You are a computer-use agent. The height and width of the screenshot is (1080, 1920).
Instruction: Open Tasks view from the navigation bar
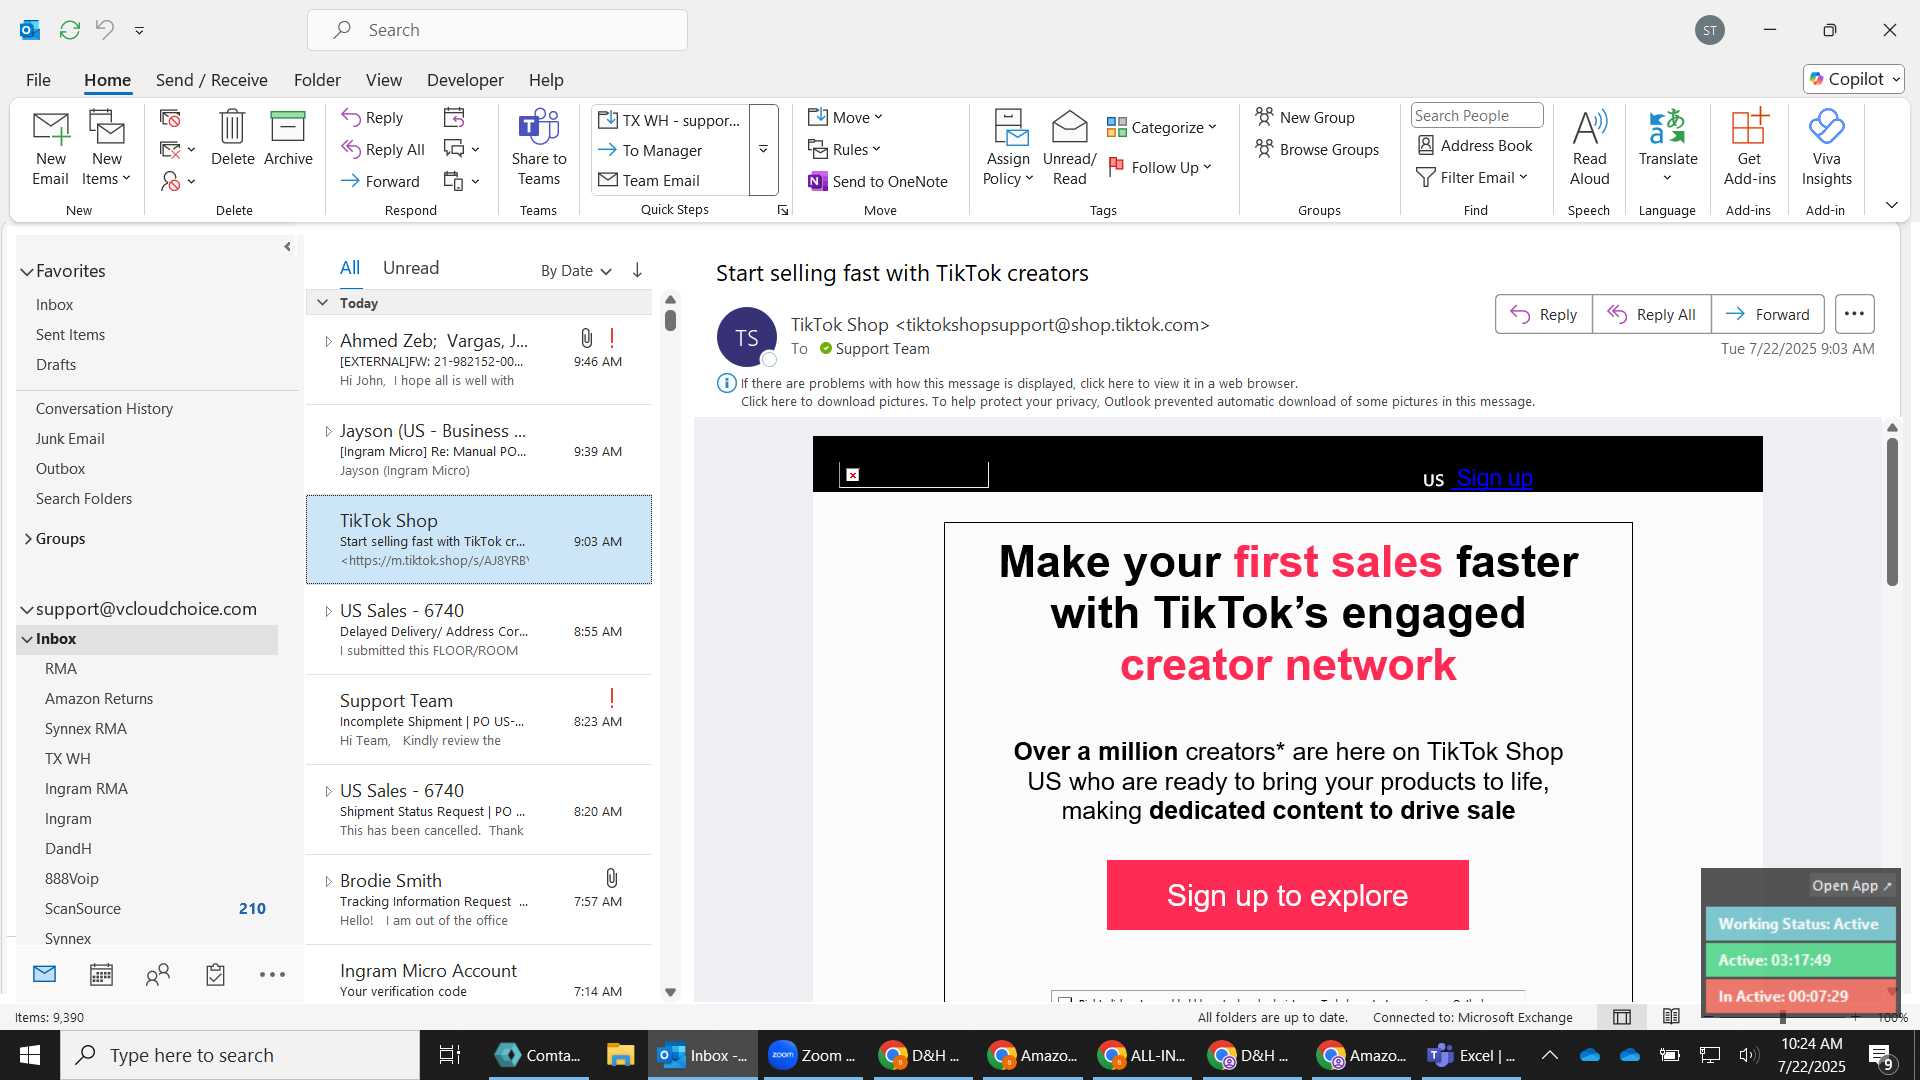click(x=215, y=974)
